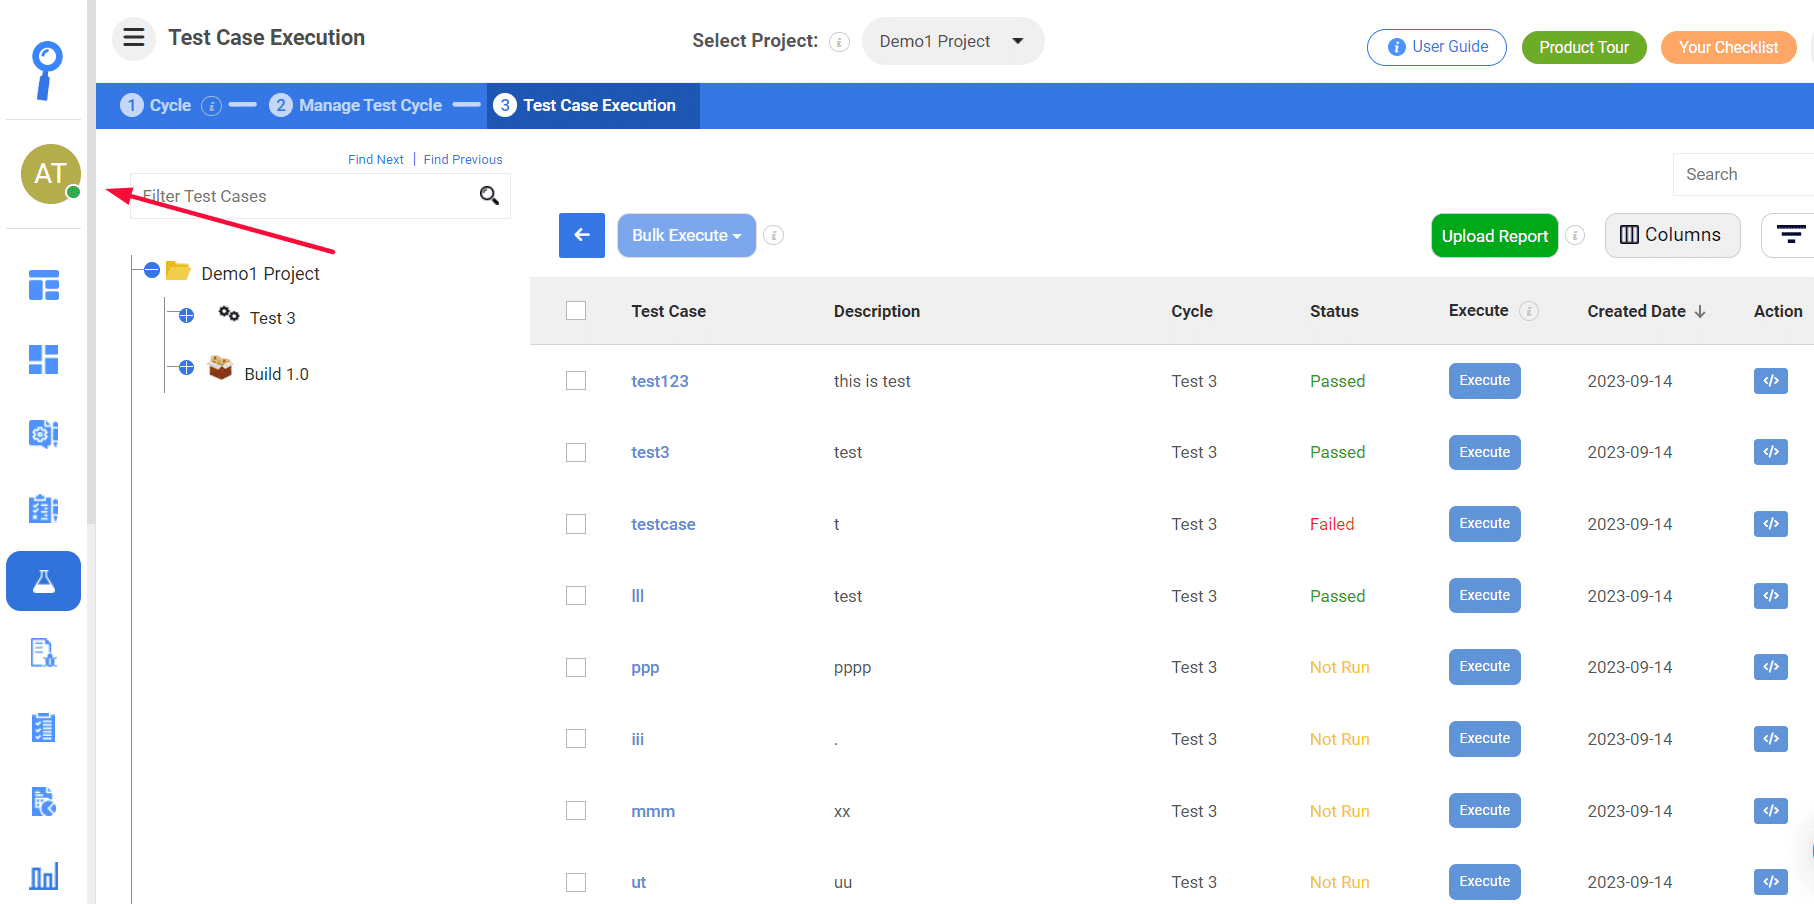Open the Bulk Execute dropdown
Image resolution: width=1814 pixels, height=904 pixels.
(686, 235)
